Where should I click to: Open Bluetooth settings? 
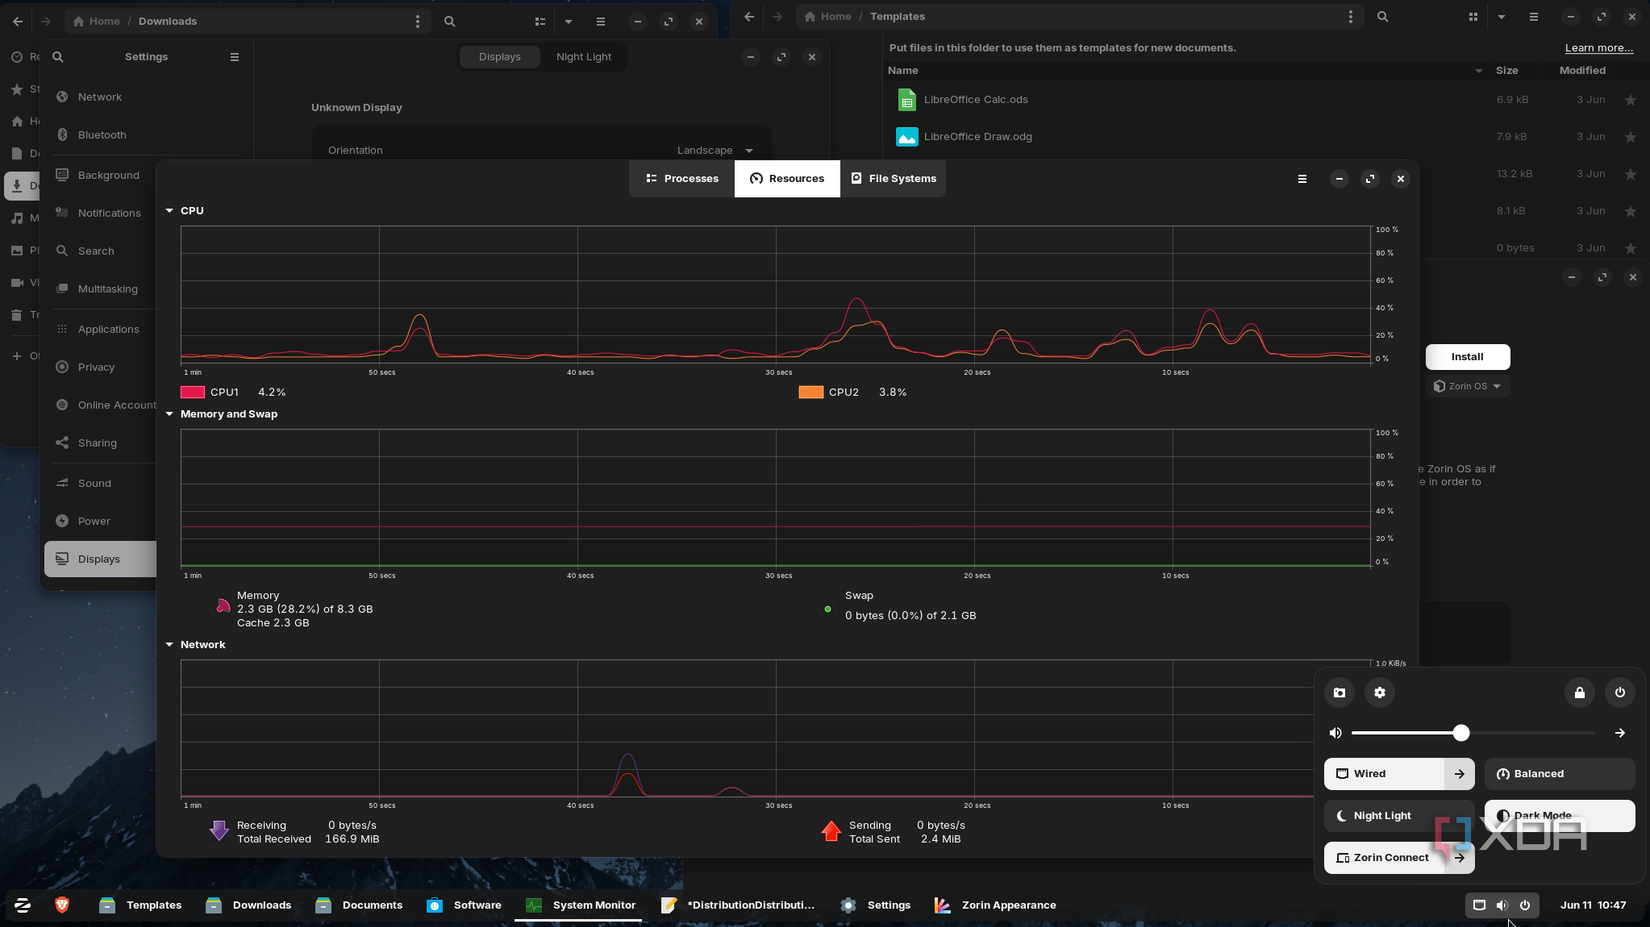coord(102,135)
